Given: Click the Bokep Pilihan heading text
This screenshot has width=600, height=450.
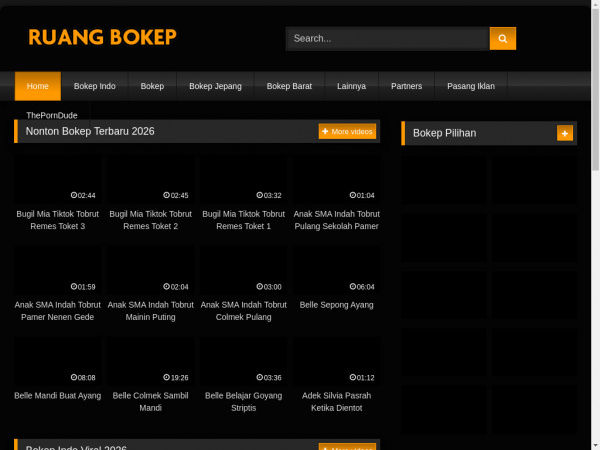Looking at the screenshot, I should 444,133.
